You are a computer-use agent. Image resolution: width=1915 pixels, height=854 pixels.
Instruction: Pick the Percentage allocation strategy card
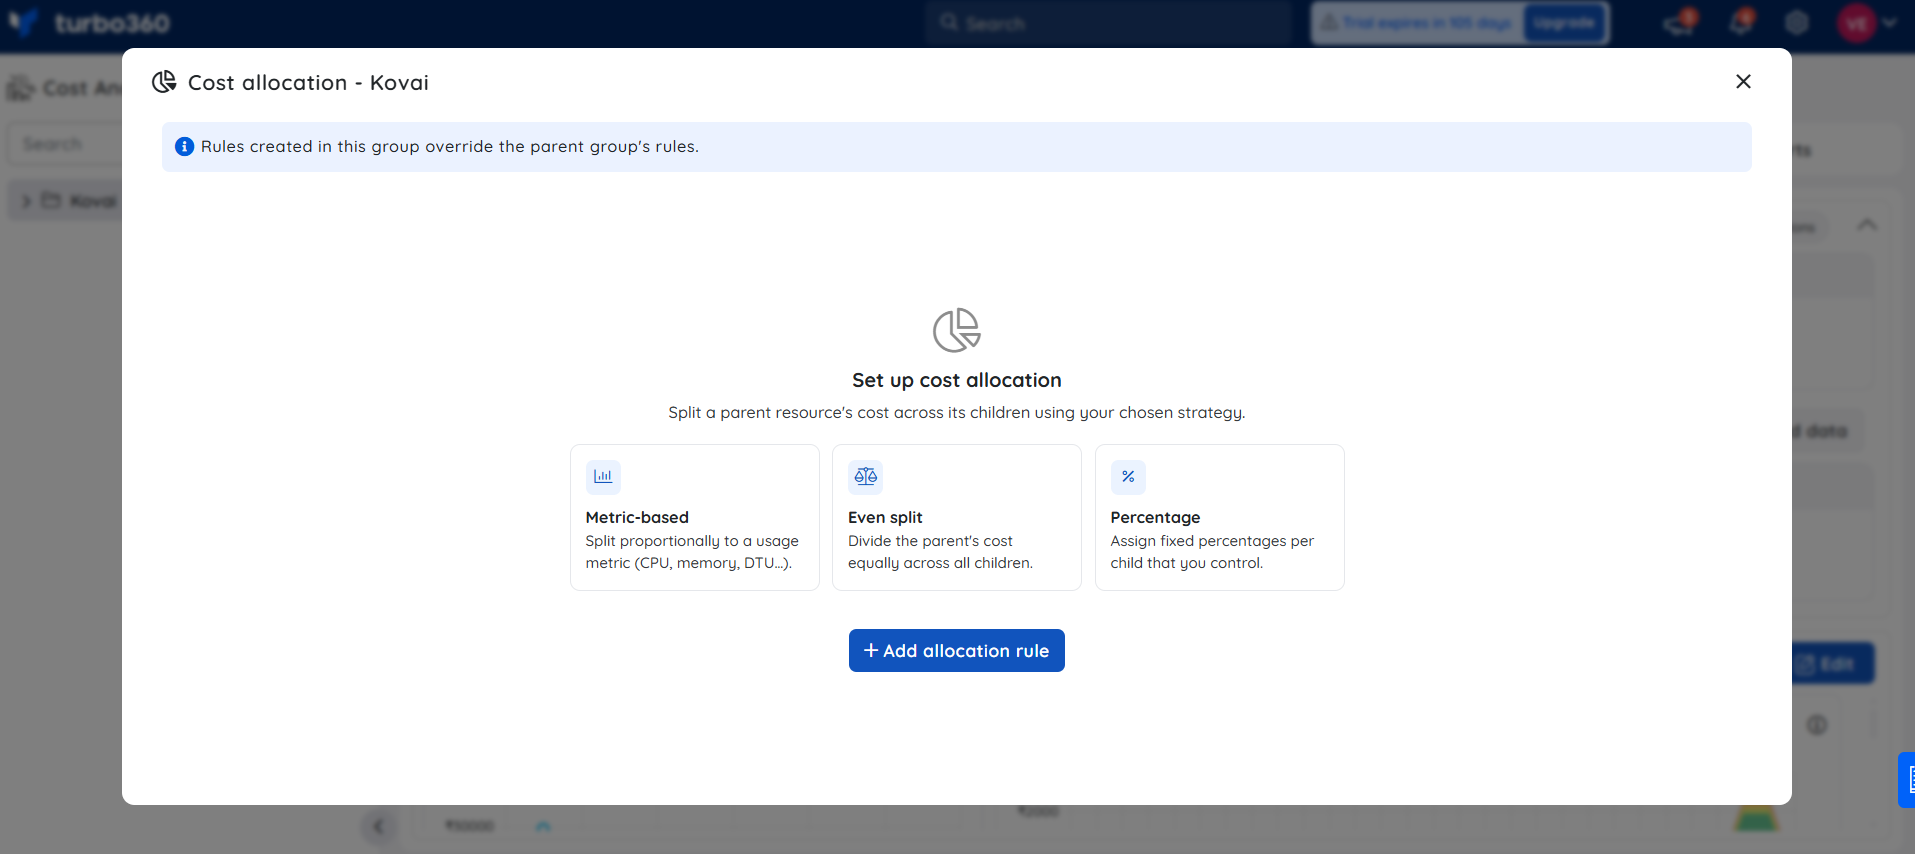click(1219, 517)
